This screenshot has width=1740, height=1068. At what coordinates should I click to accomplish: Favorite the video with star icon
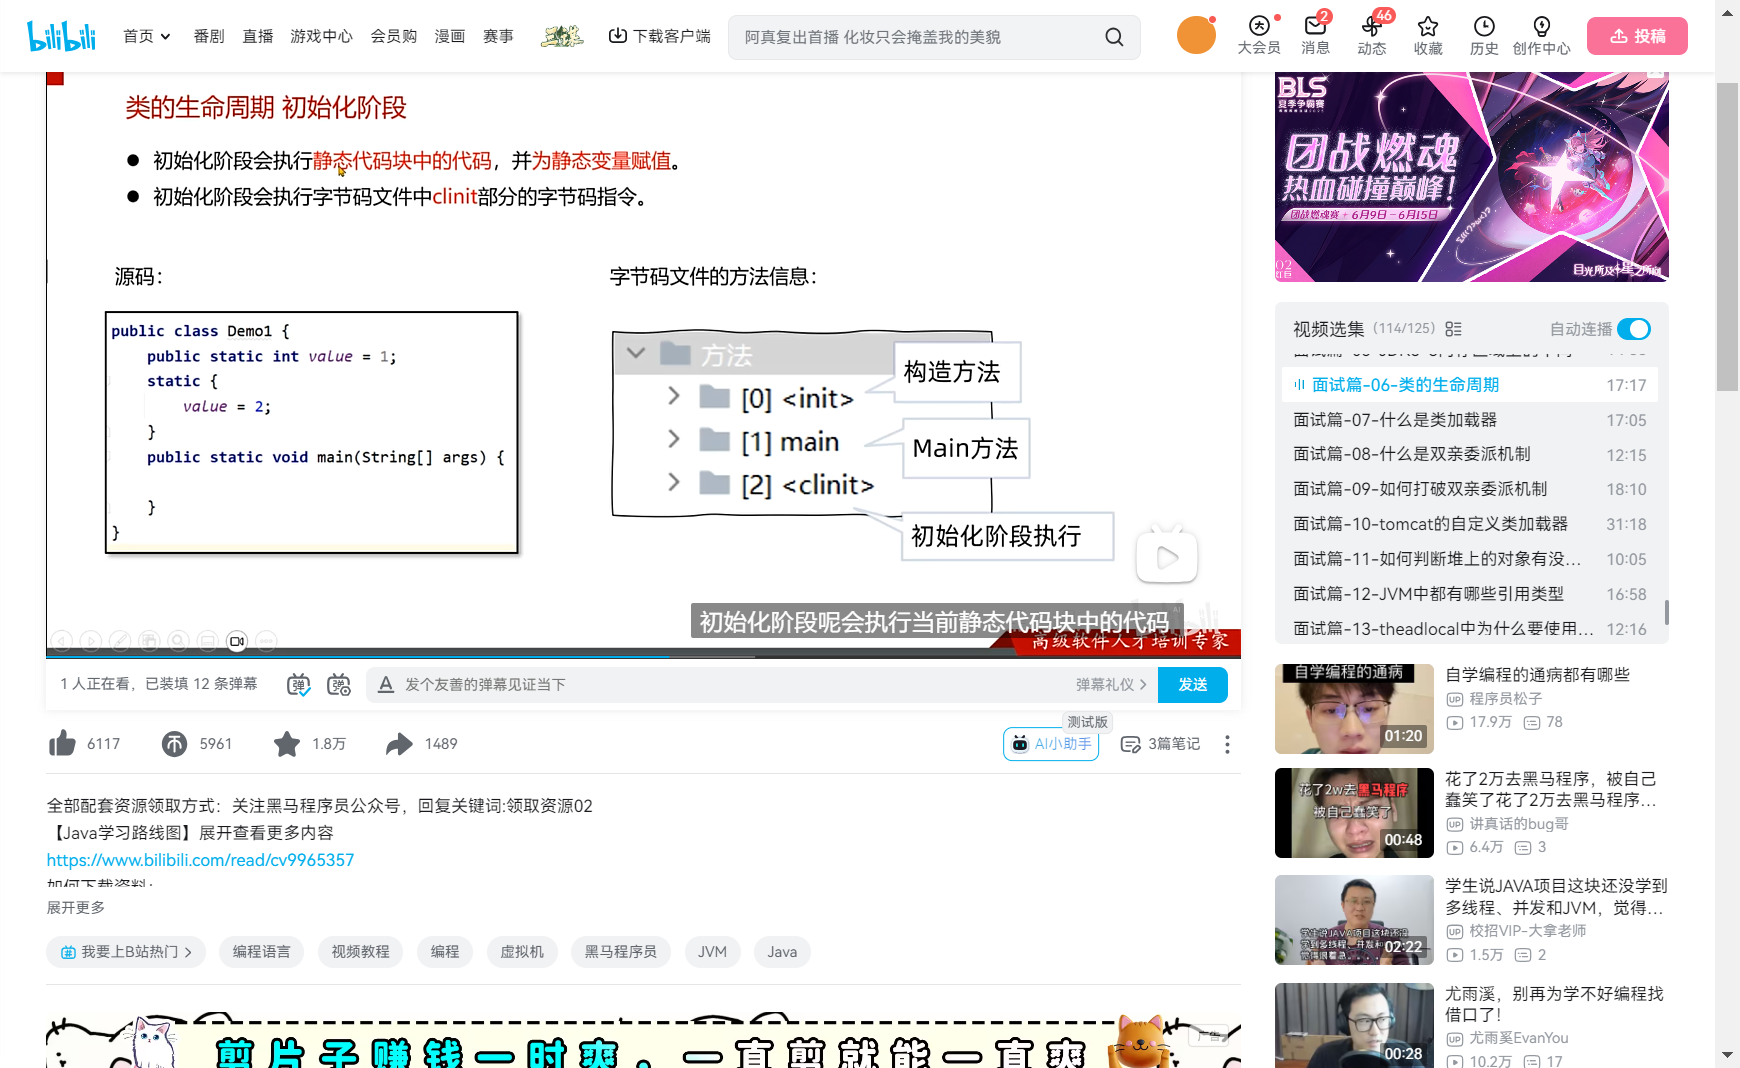[x=287, y=744]
